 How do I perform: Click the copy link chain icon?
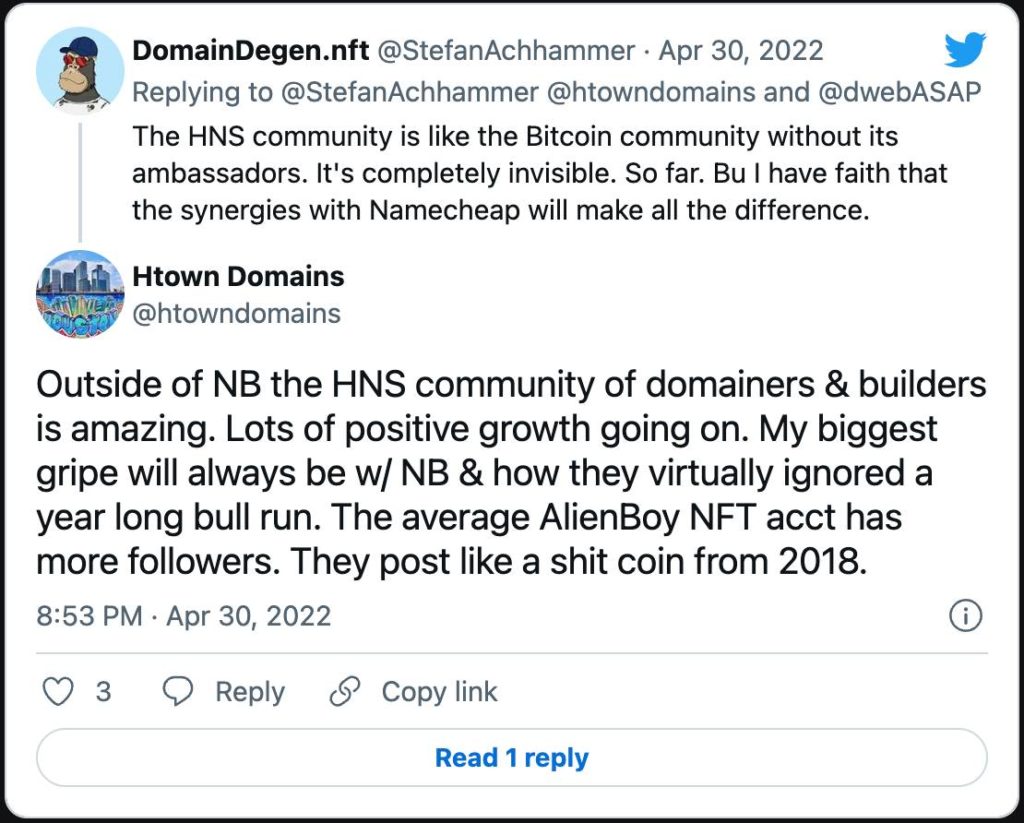click(345, 692)
